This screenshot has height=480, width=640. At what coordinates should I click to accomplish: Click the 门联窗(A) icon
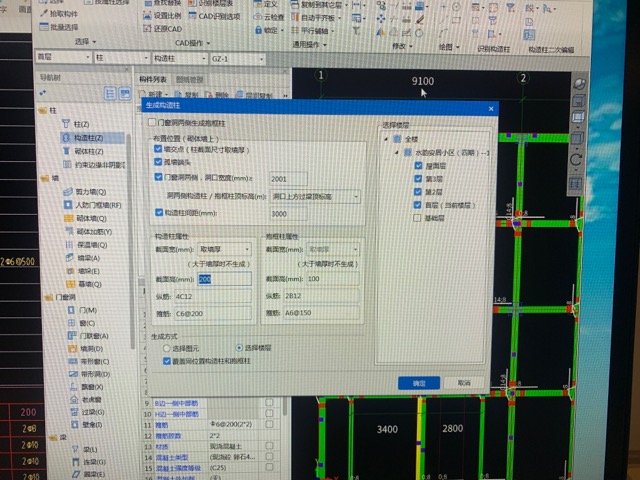click(72, 336)
